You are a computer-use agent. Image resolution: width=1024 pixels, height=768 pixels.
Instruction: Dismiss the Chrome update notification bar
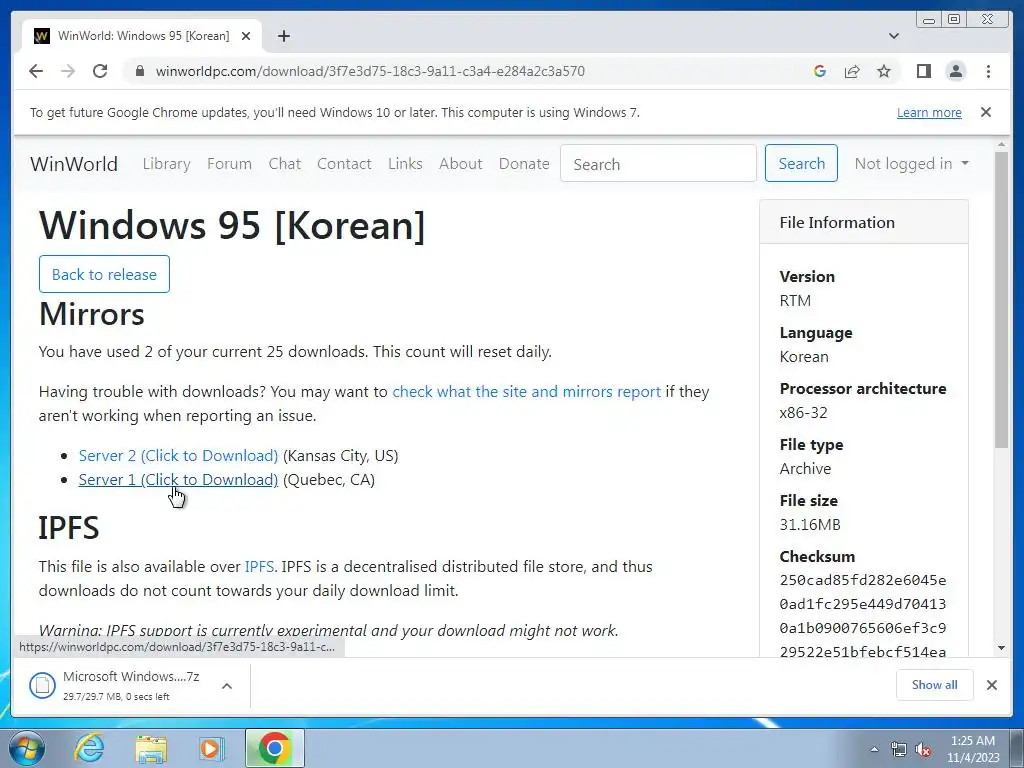[x=985, y=112]
